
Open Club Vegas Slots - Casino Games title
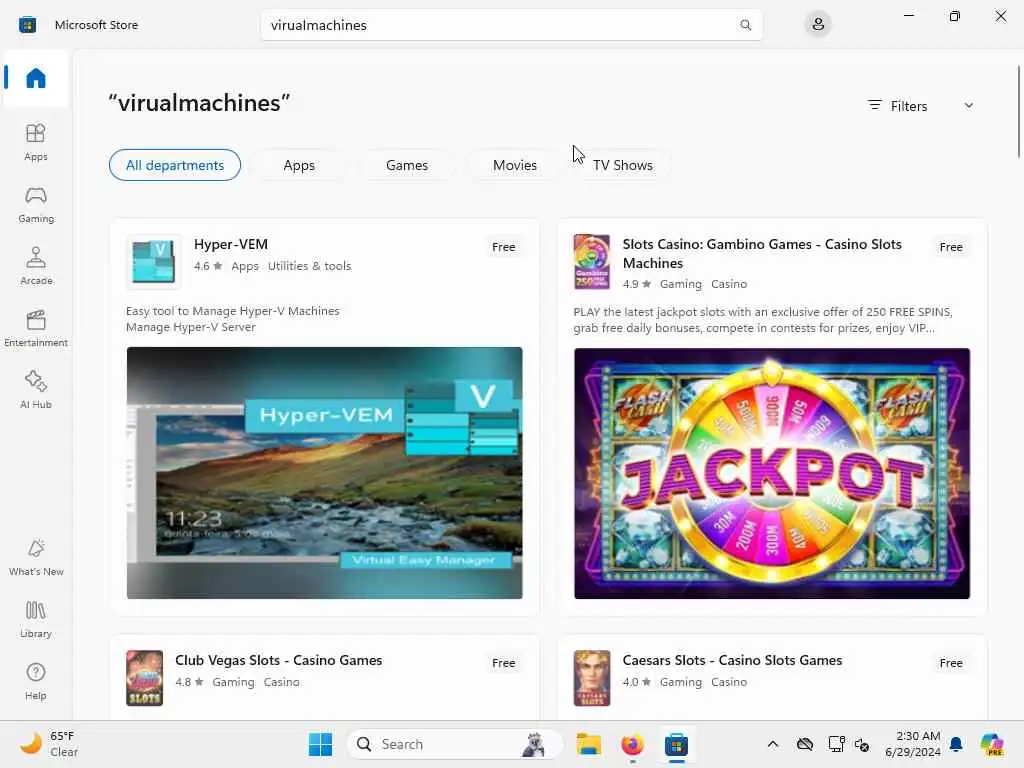[278, 660]
